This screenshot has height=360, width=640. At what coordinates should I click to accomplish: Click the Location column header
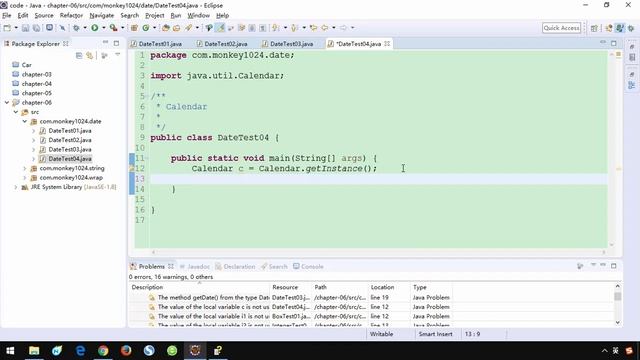(x=389, y=287)
